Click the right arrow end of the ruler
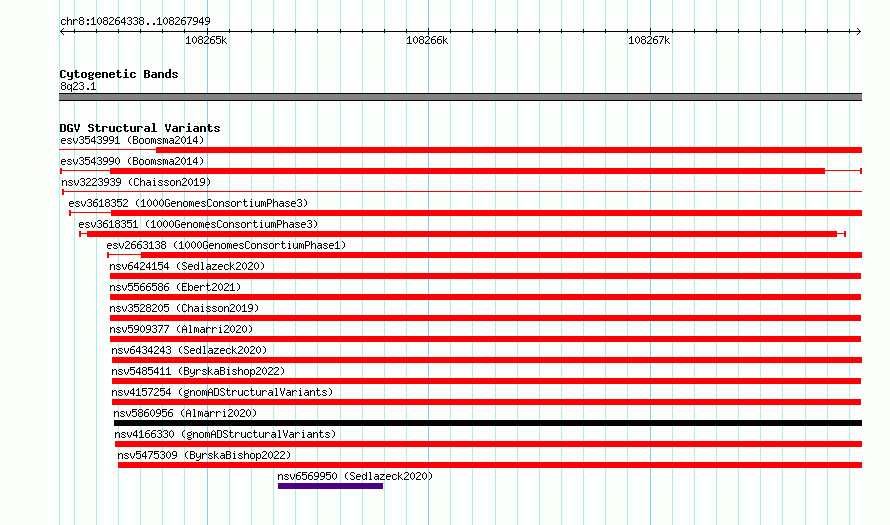 859,31
